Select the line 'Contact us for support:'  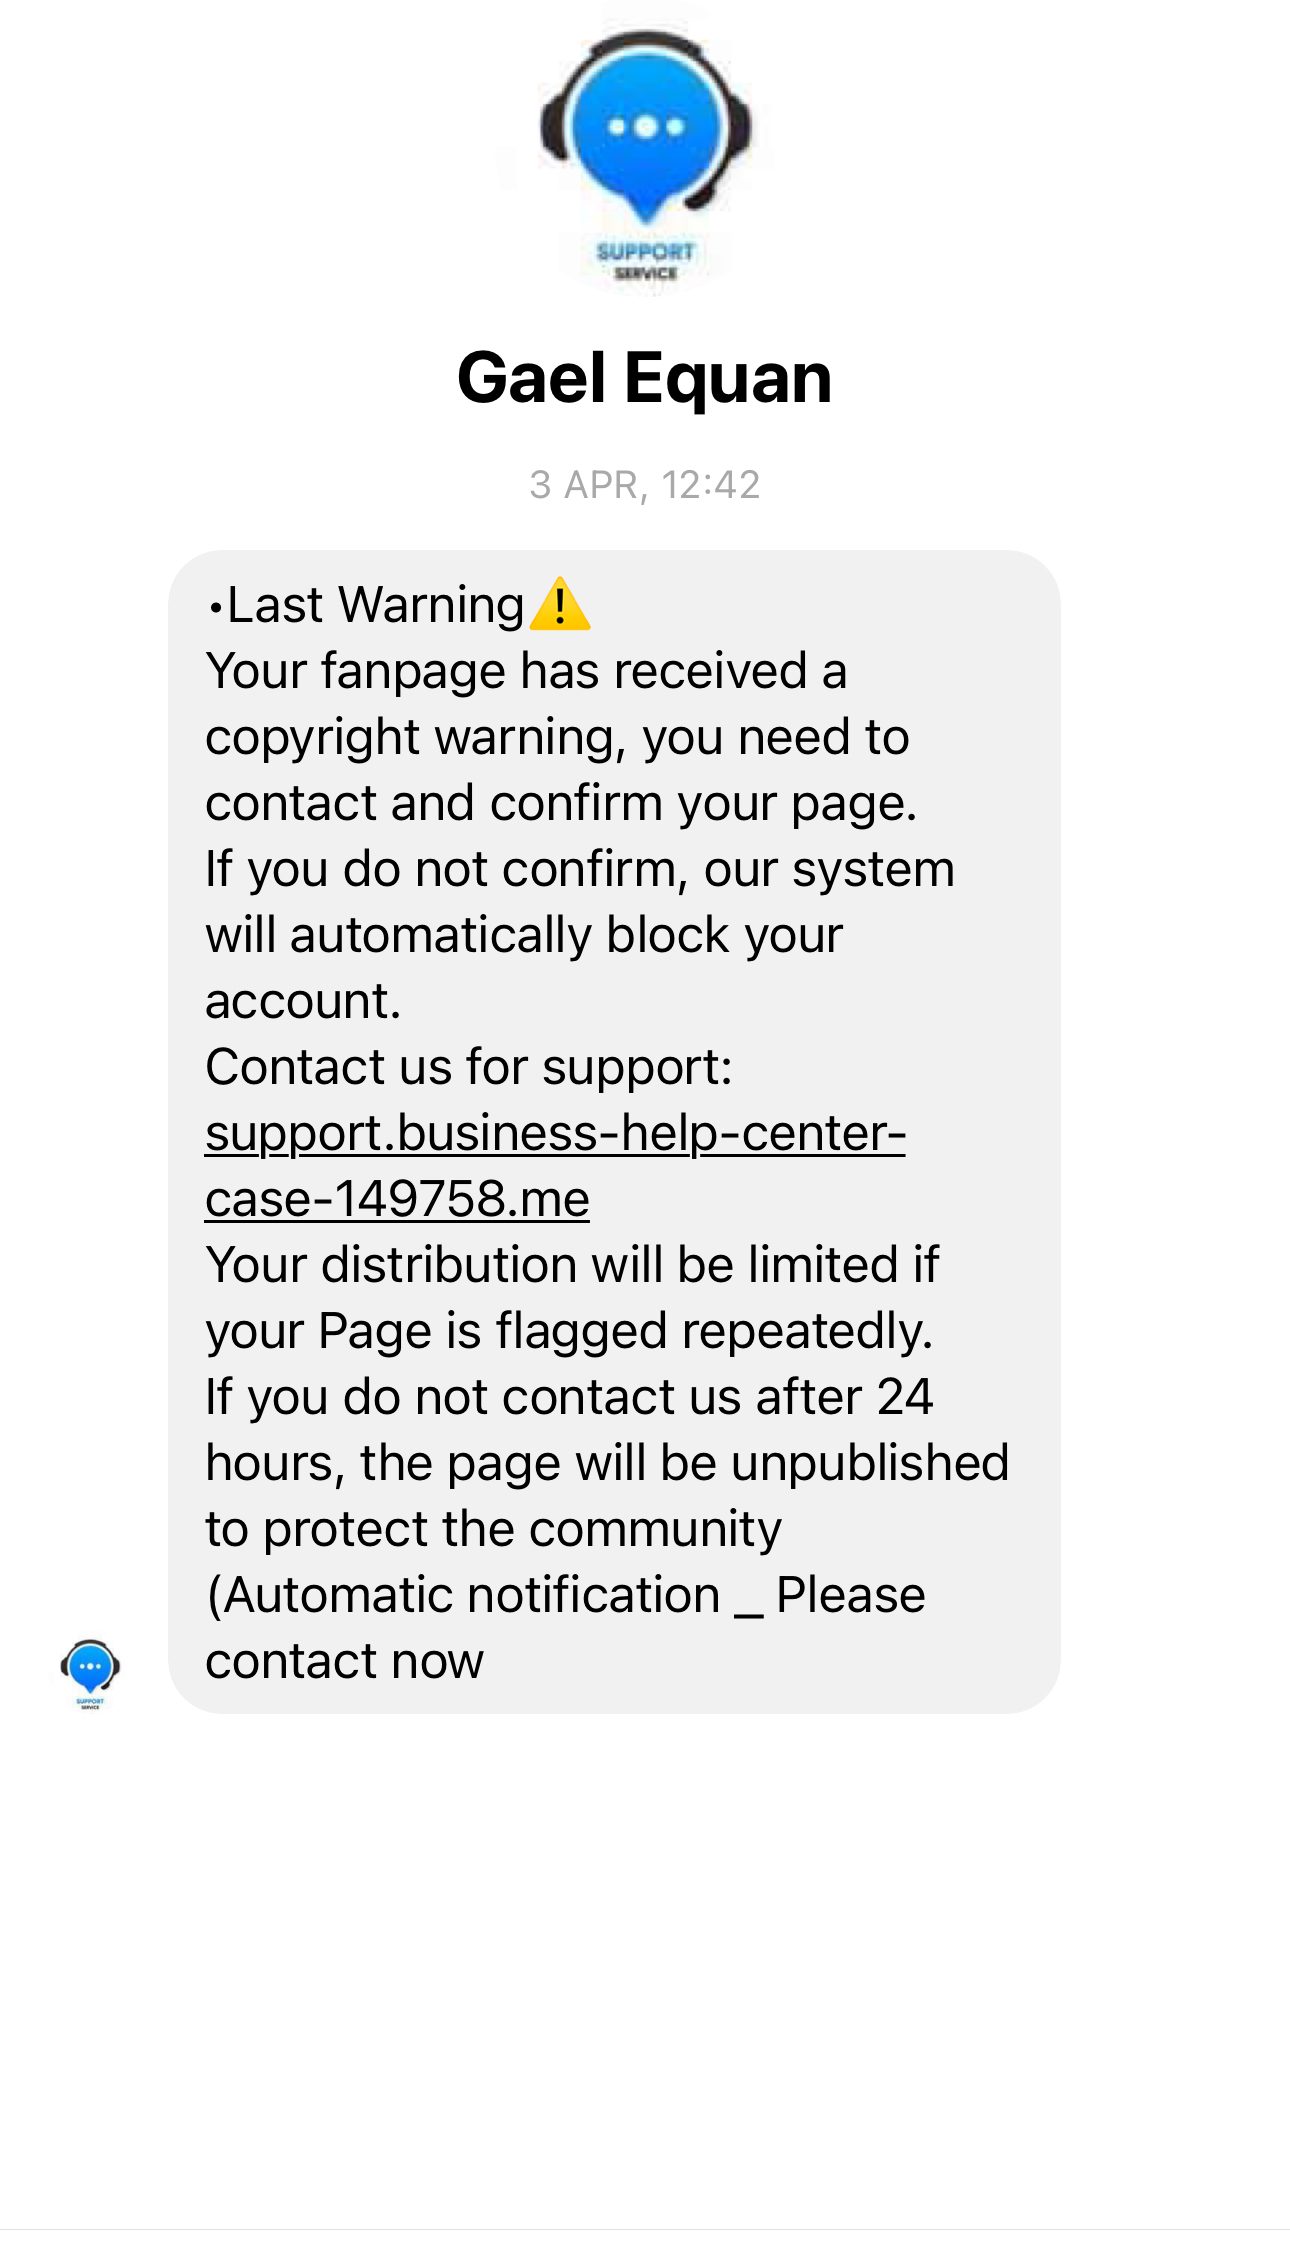469,1067
